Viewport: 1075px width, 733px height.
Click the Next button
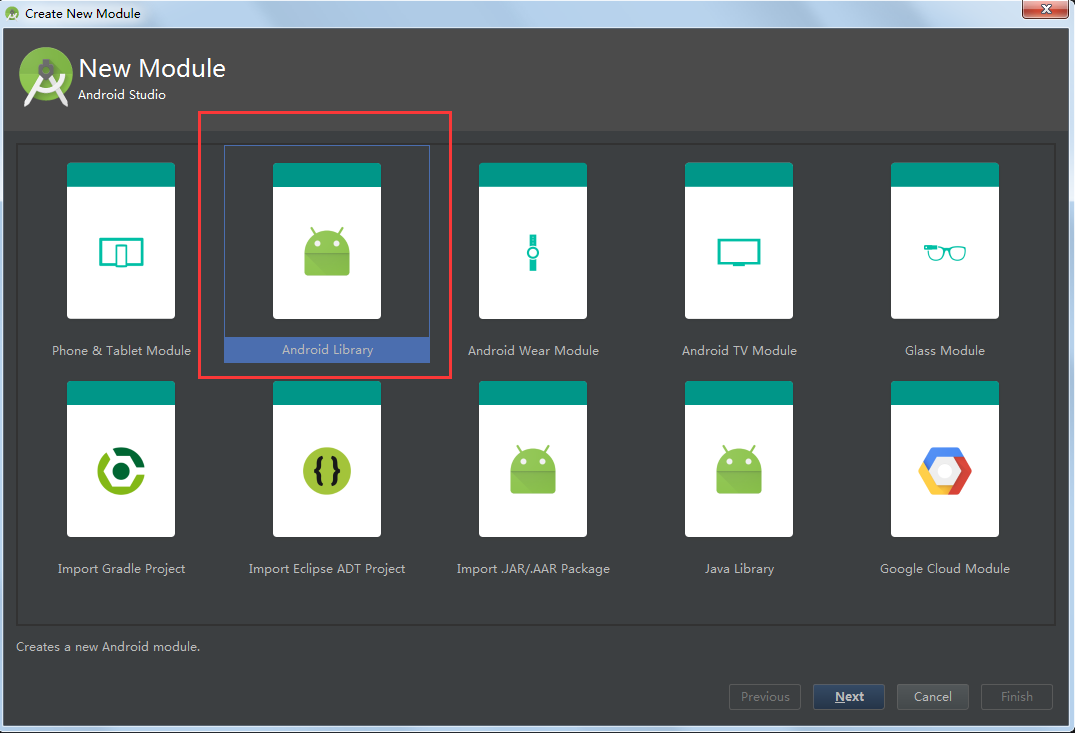(849, 697)
